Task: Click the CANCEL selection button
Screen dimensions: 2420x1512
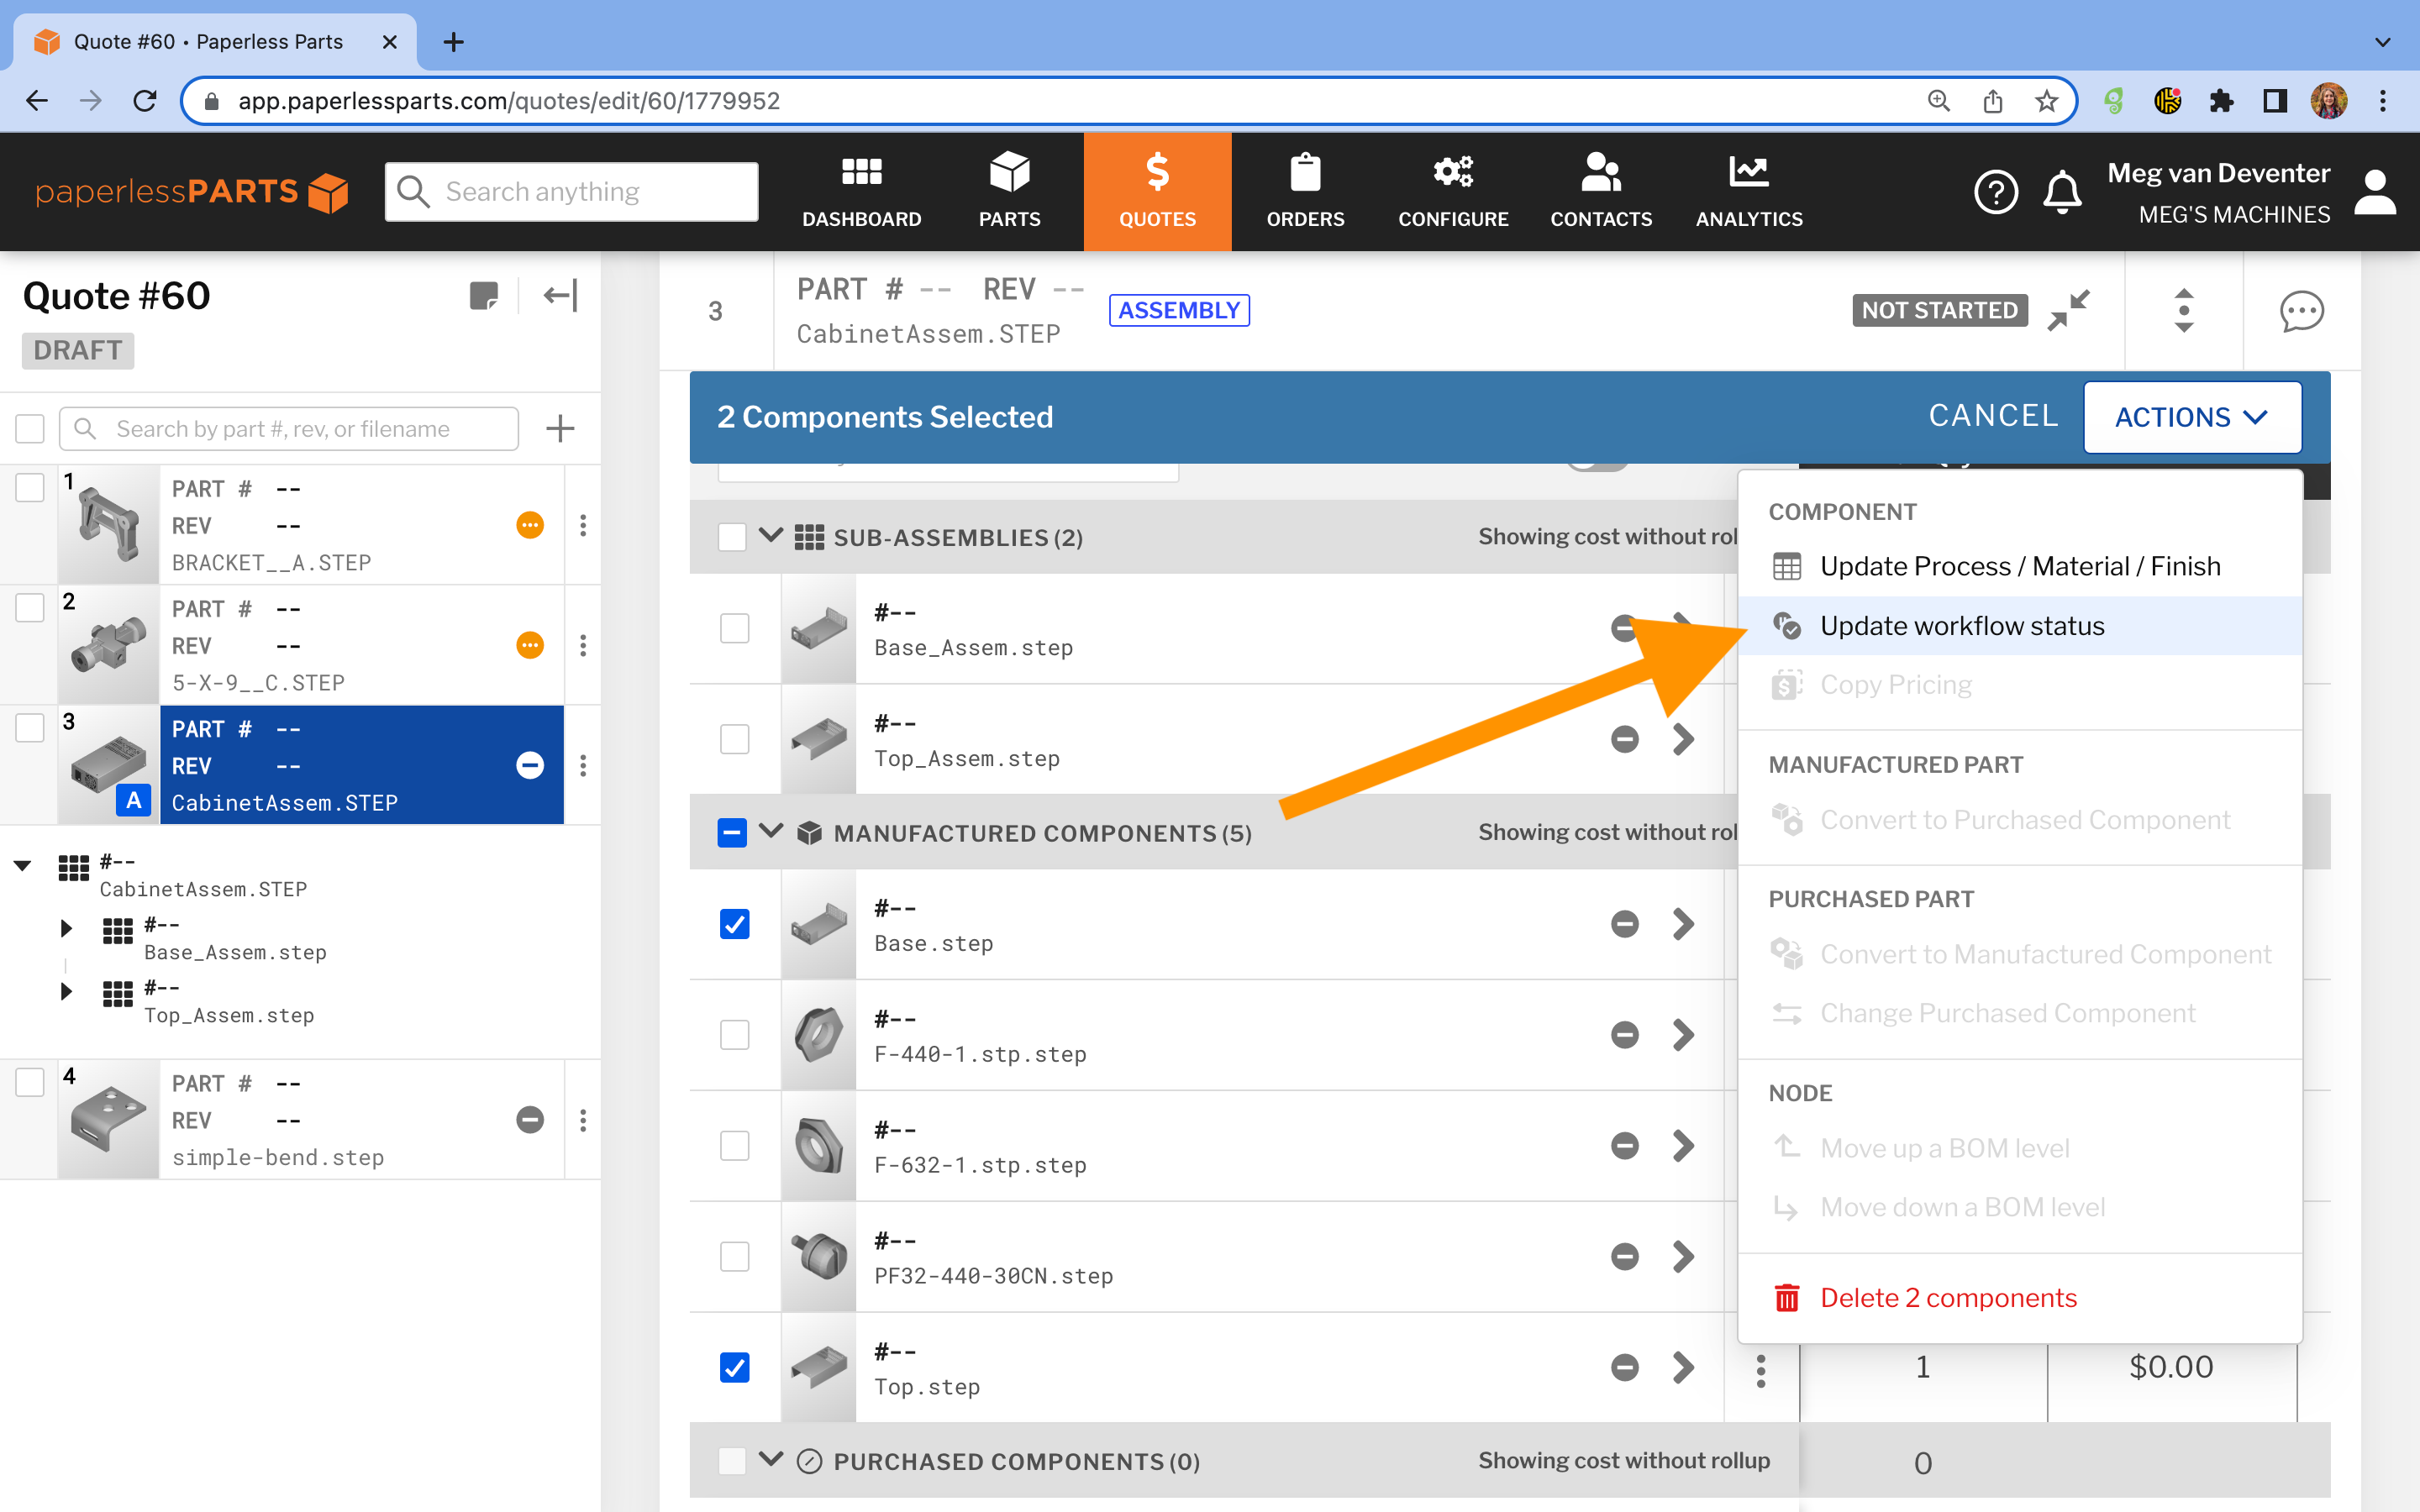Action: (1993, 416)
